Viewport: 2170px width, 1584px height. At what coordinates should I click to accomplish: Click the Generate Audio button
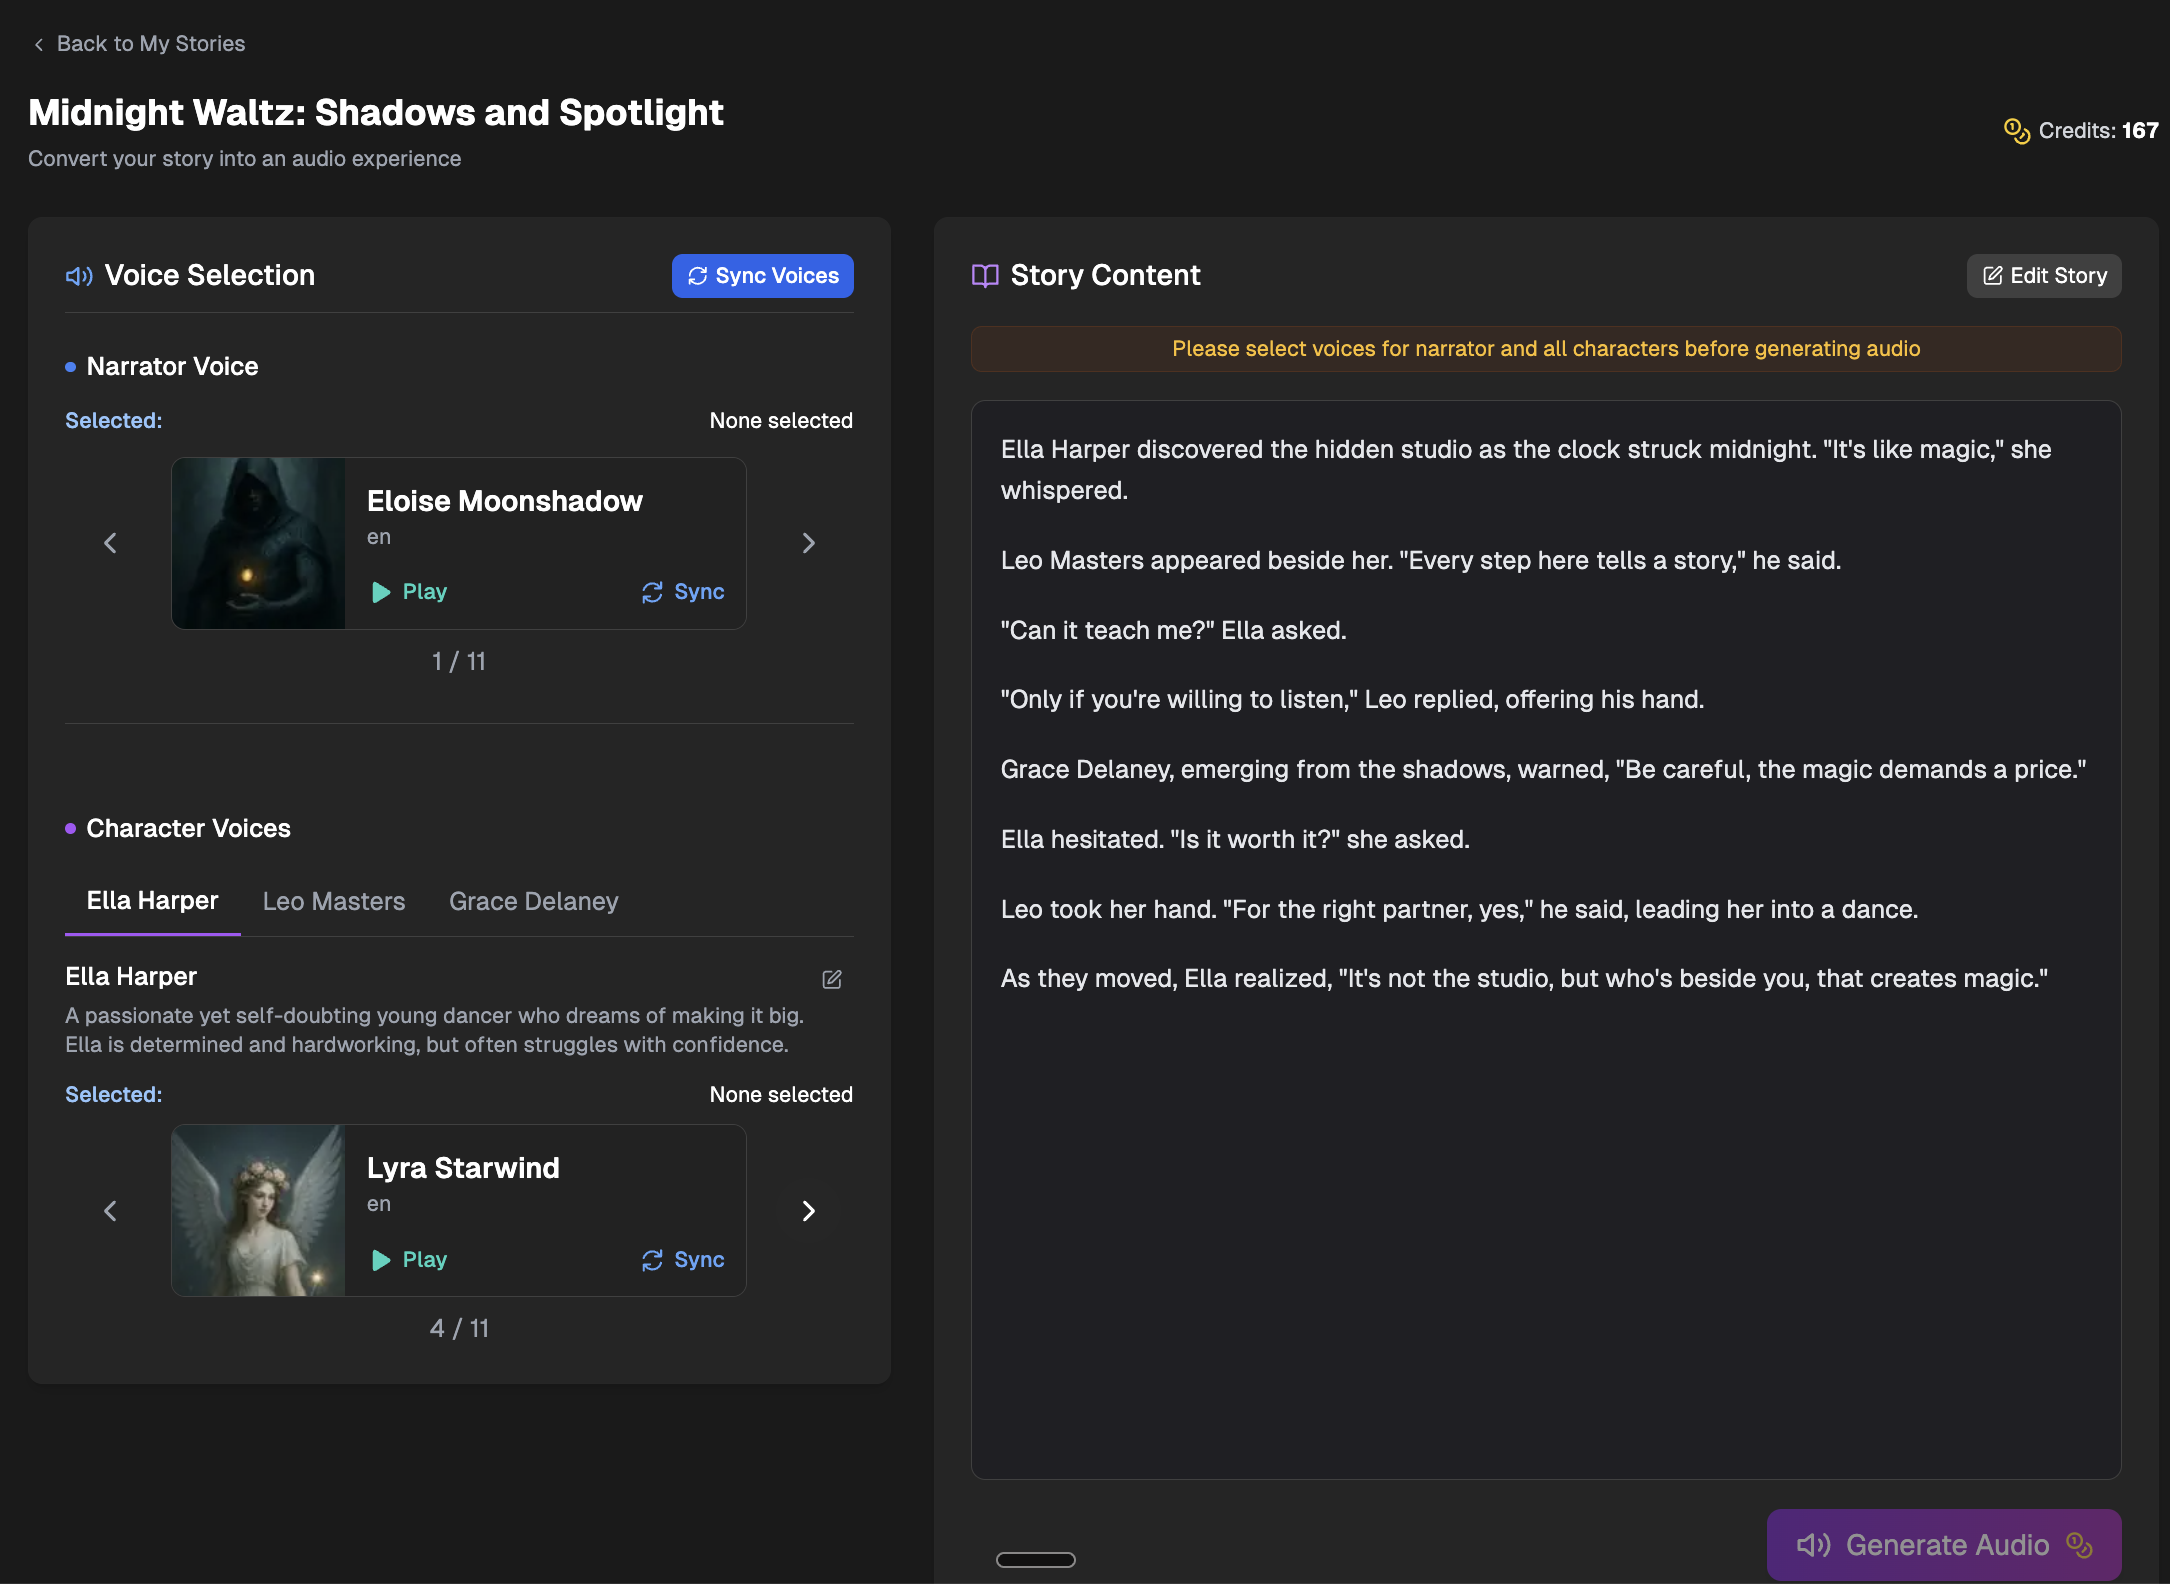point(1943,1545)
